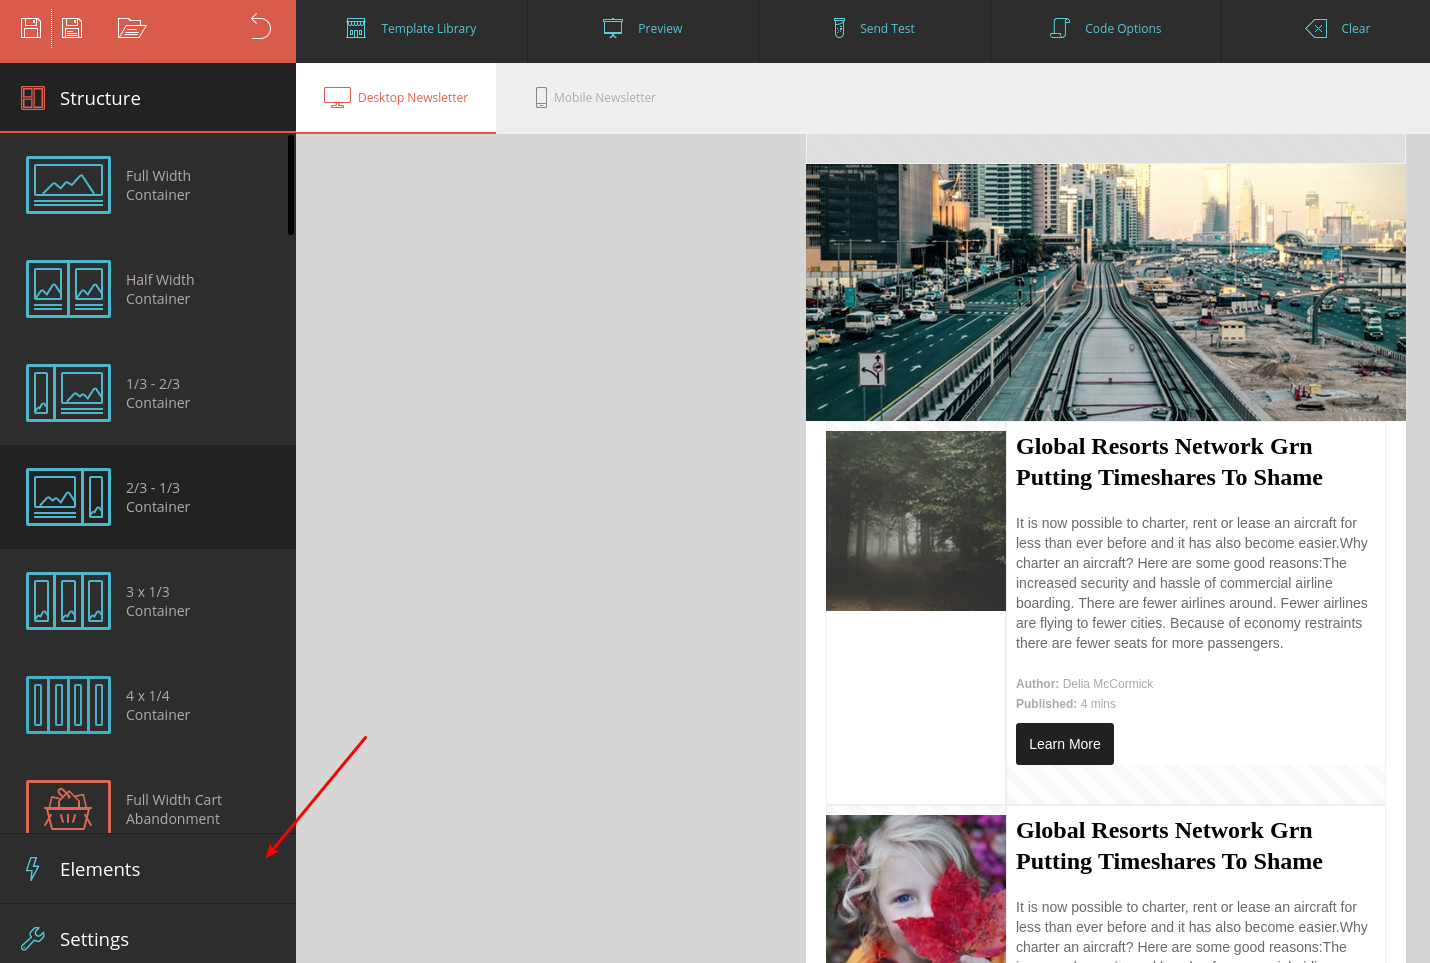This screenshot has height=963, width=1430.
Task: Click the Structure layout icon
Action: point(33,98)
